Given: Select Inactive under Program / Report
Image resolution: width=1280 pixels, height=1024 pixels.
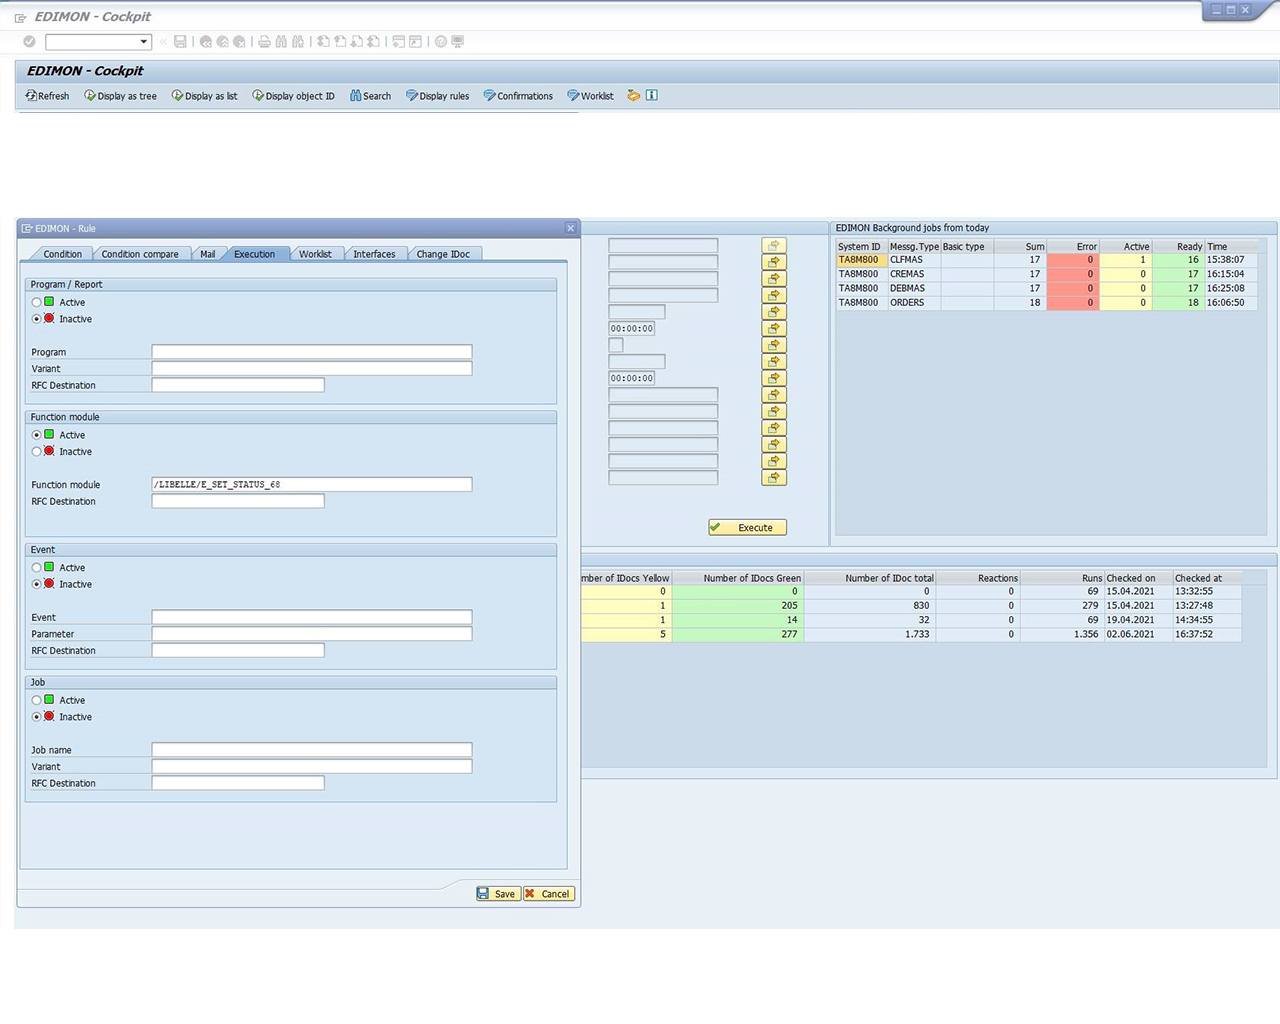Looking at the screenshot, I should click(x=37, y=319).
